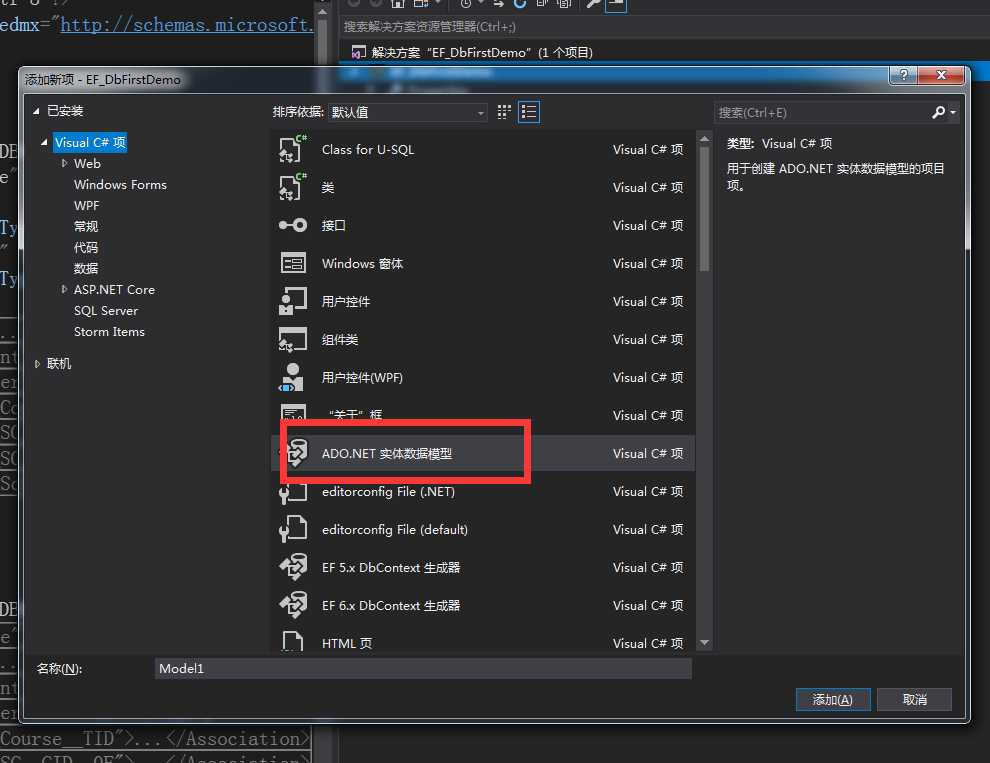Image resolution: width=990 pixels, height=763 pixels.
Task: Open the search options dropdown arrow
Action: pos(953,112)
